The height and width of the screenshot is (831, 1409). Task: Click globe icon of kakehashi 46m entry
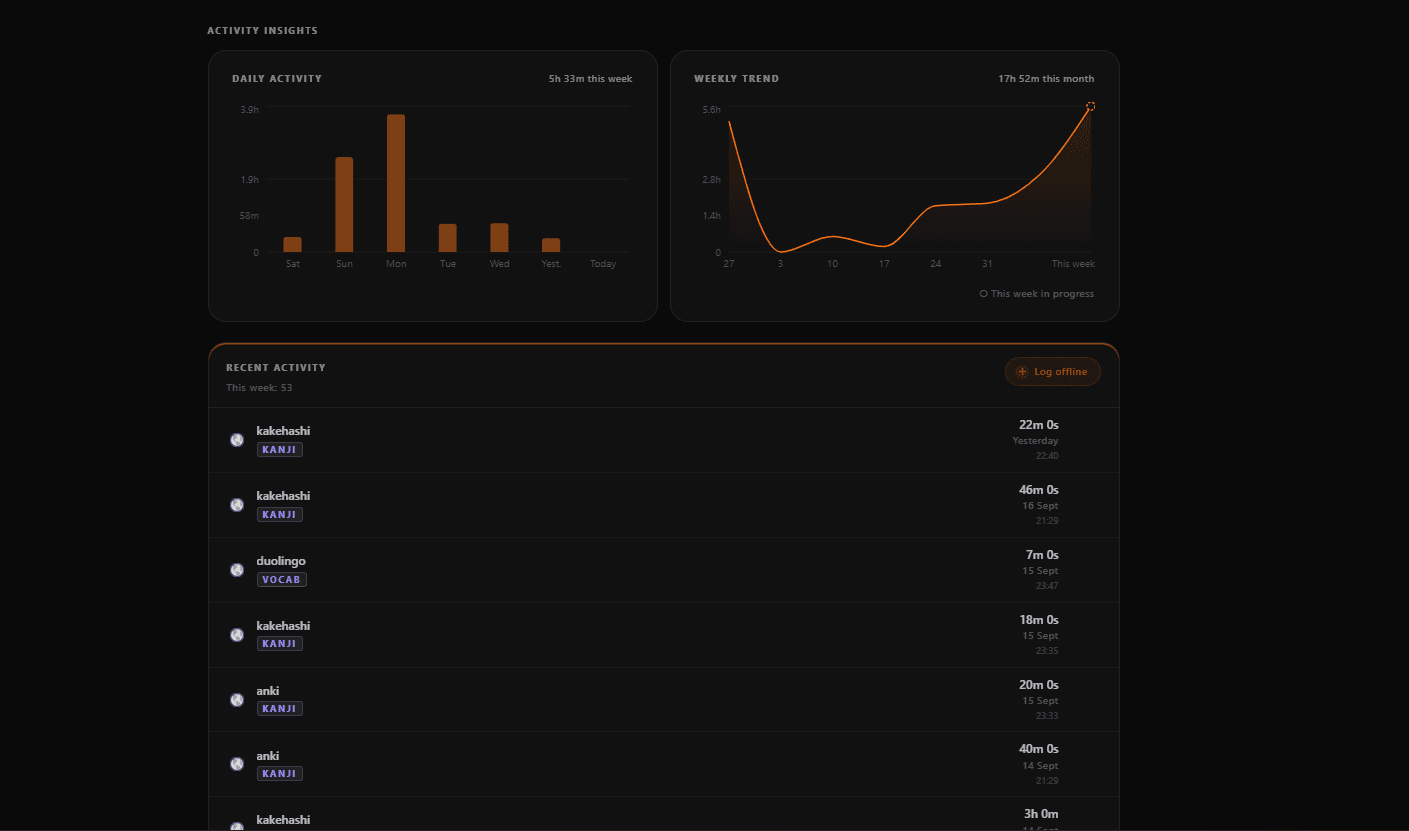[237, 505]
